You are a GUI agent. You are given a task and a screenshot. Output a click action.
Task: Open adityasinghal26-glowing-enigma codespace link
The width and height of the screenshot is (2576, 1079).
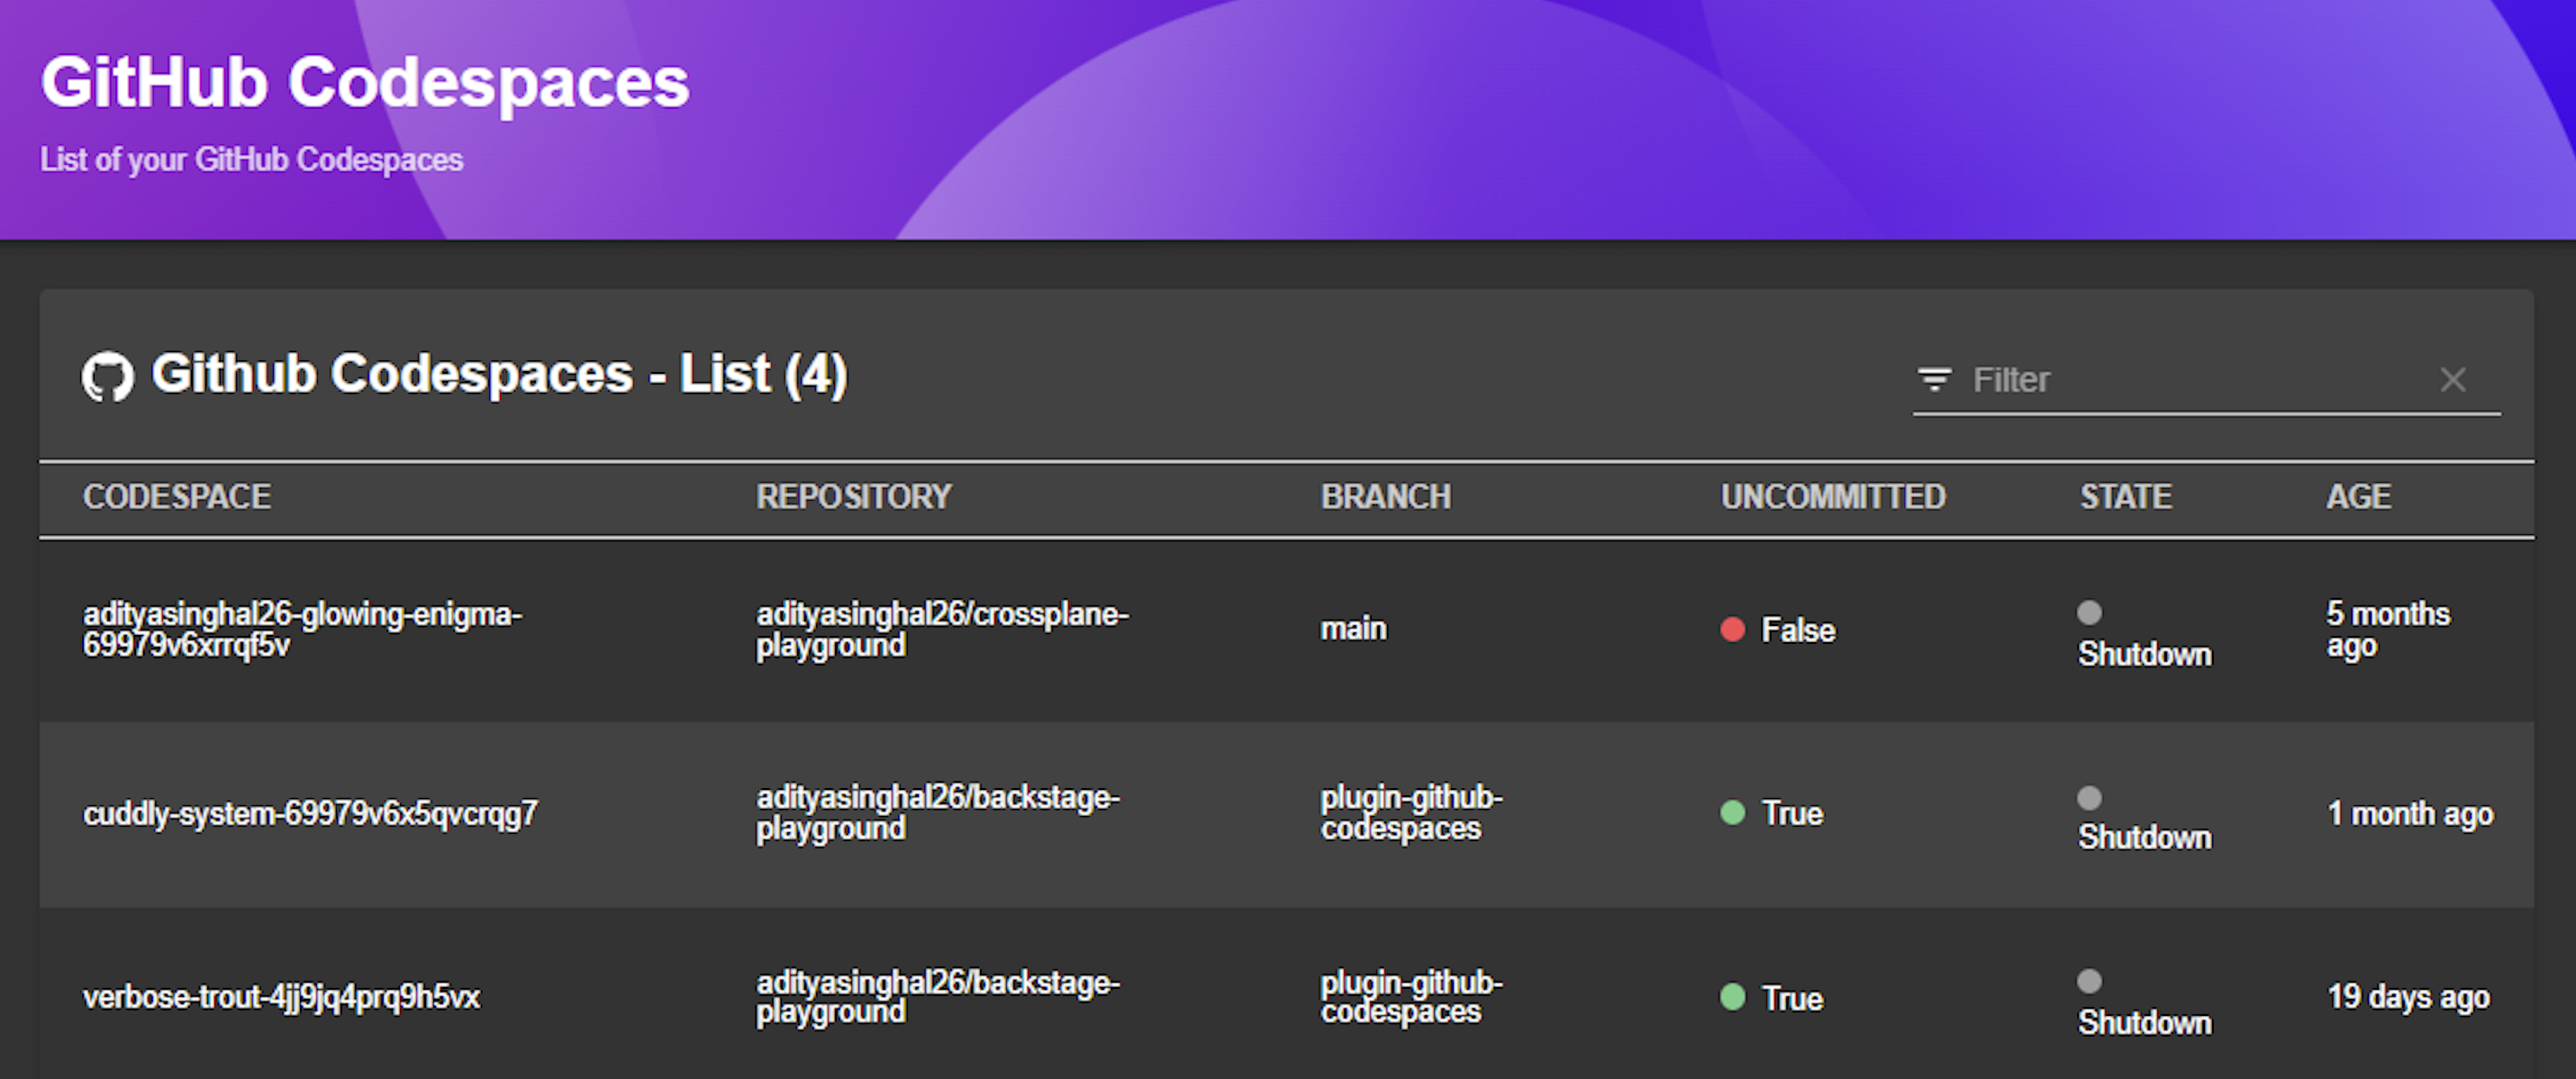(301, 629)
